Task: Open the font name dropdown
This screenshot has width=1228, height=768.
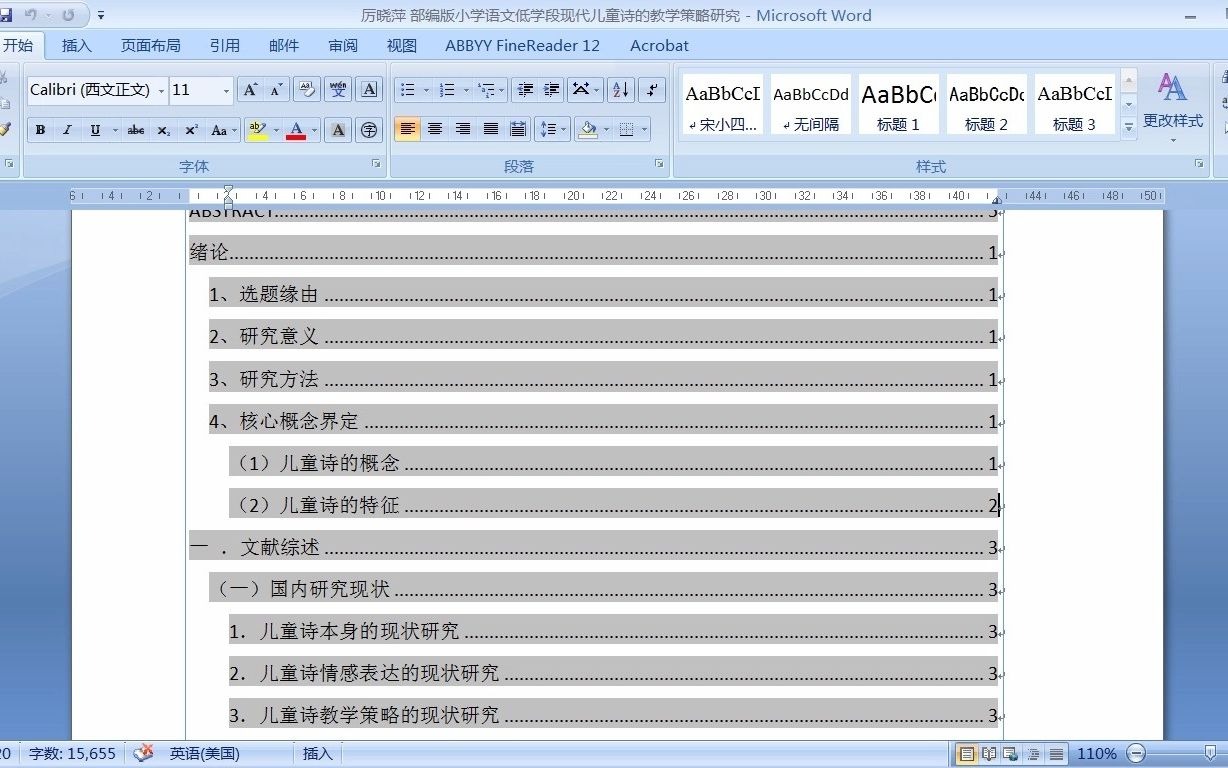Action: (x=163, y=90)
